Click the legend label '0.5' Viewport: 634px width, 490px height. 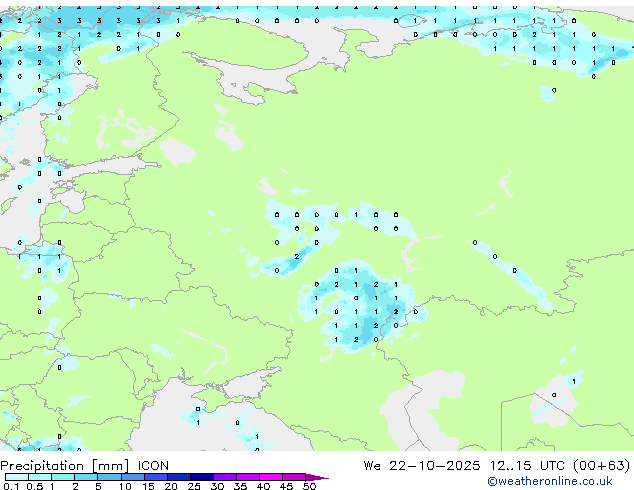point(34,486)
